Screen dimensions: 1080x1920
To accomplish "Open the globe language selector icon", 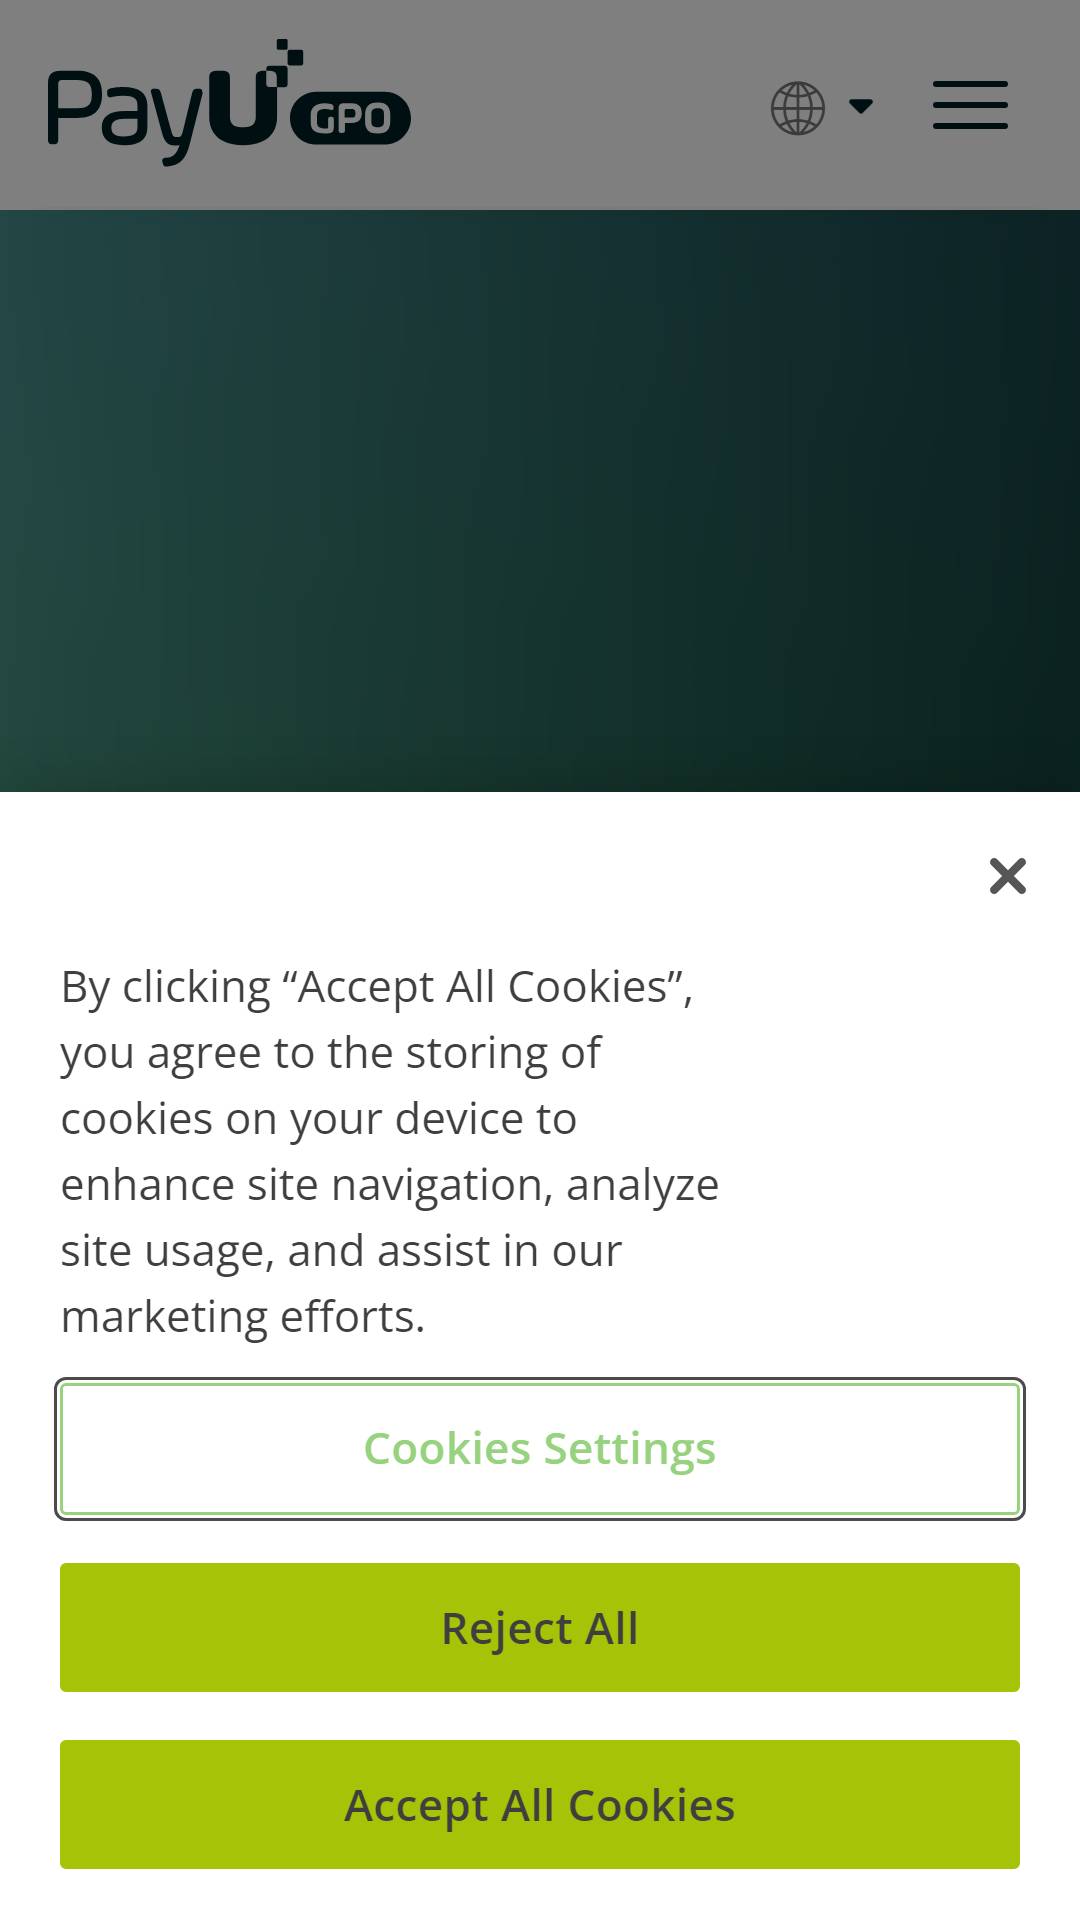I will pos(798,108).
